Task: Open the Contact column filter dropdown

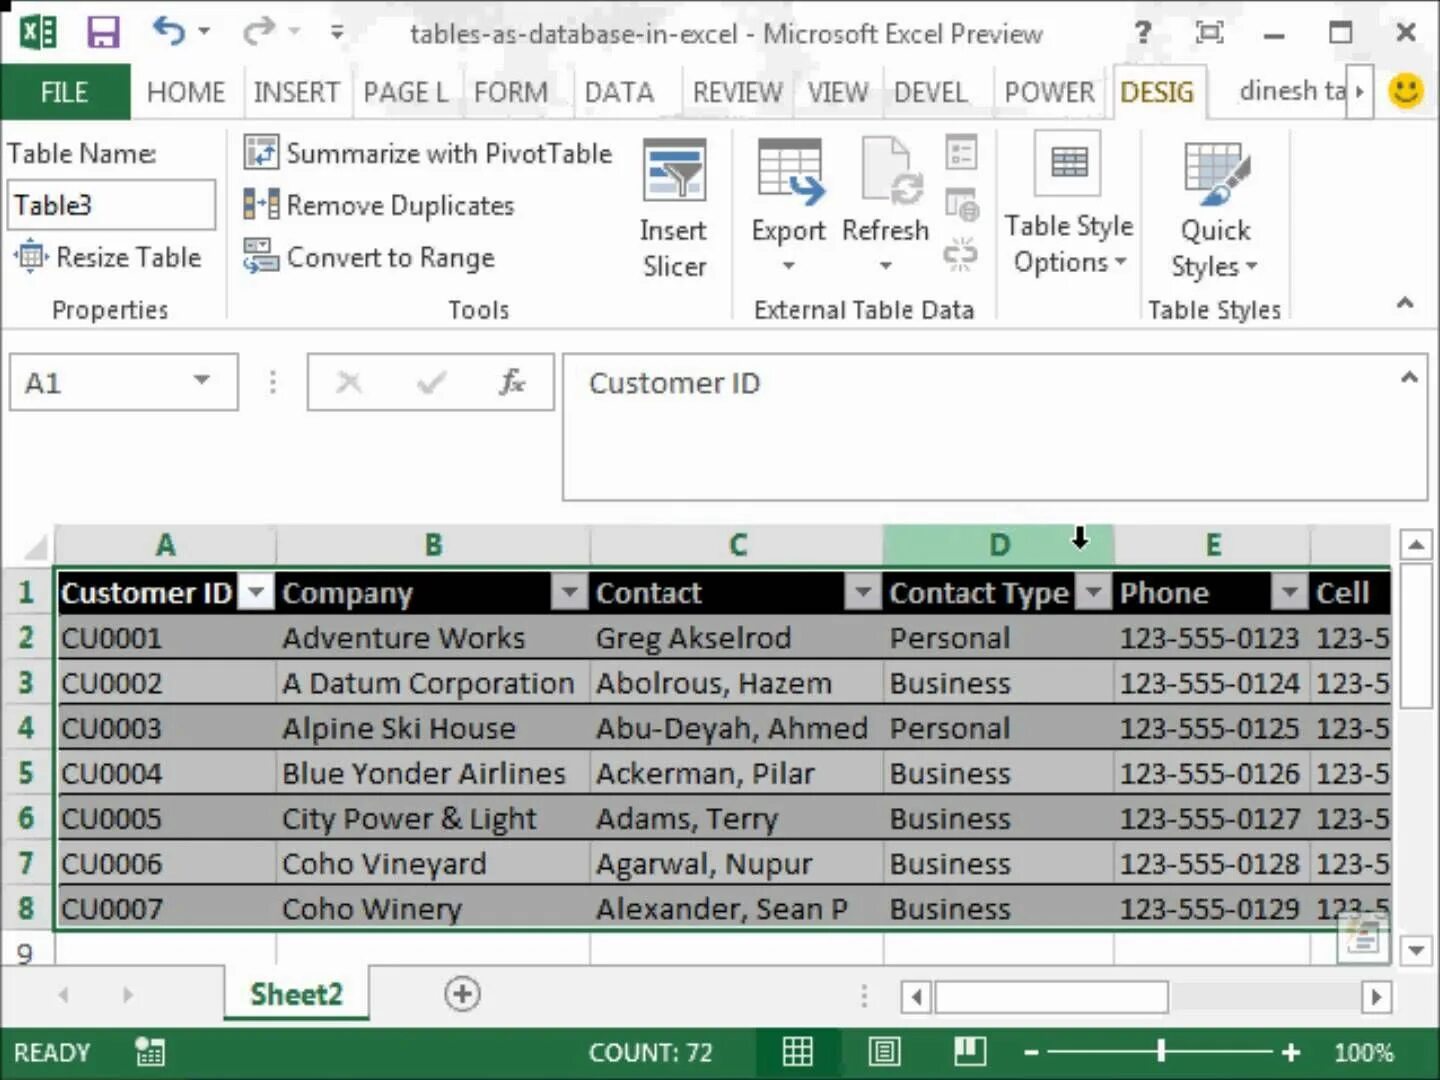Action: [863, 592]
